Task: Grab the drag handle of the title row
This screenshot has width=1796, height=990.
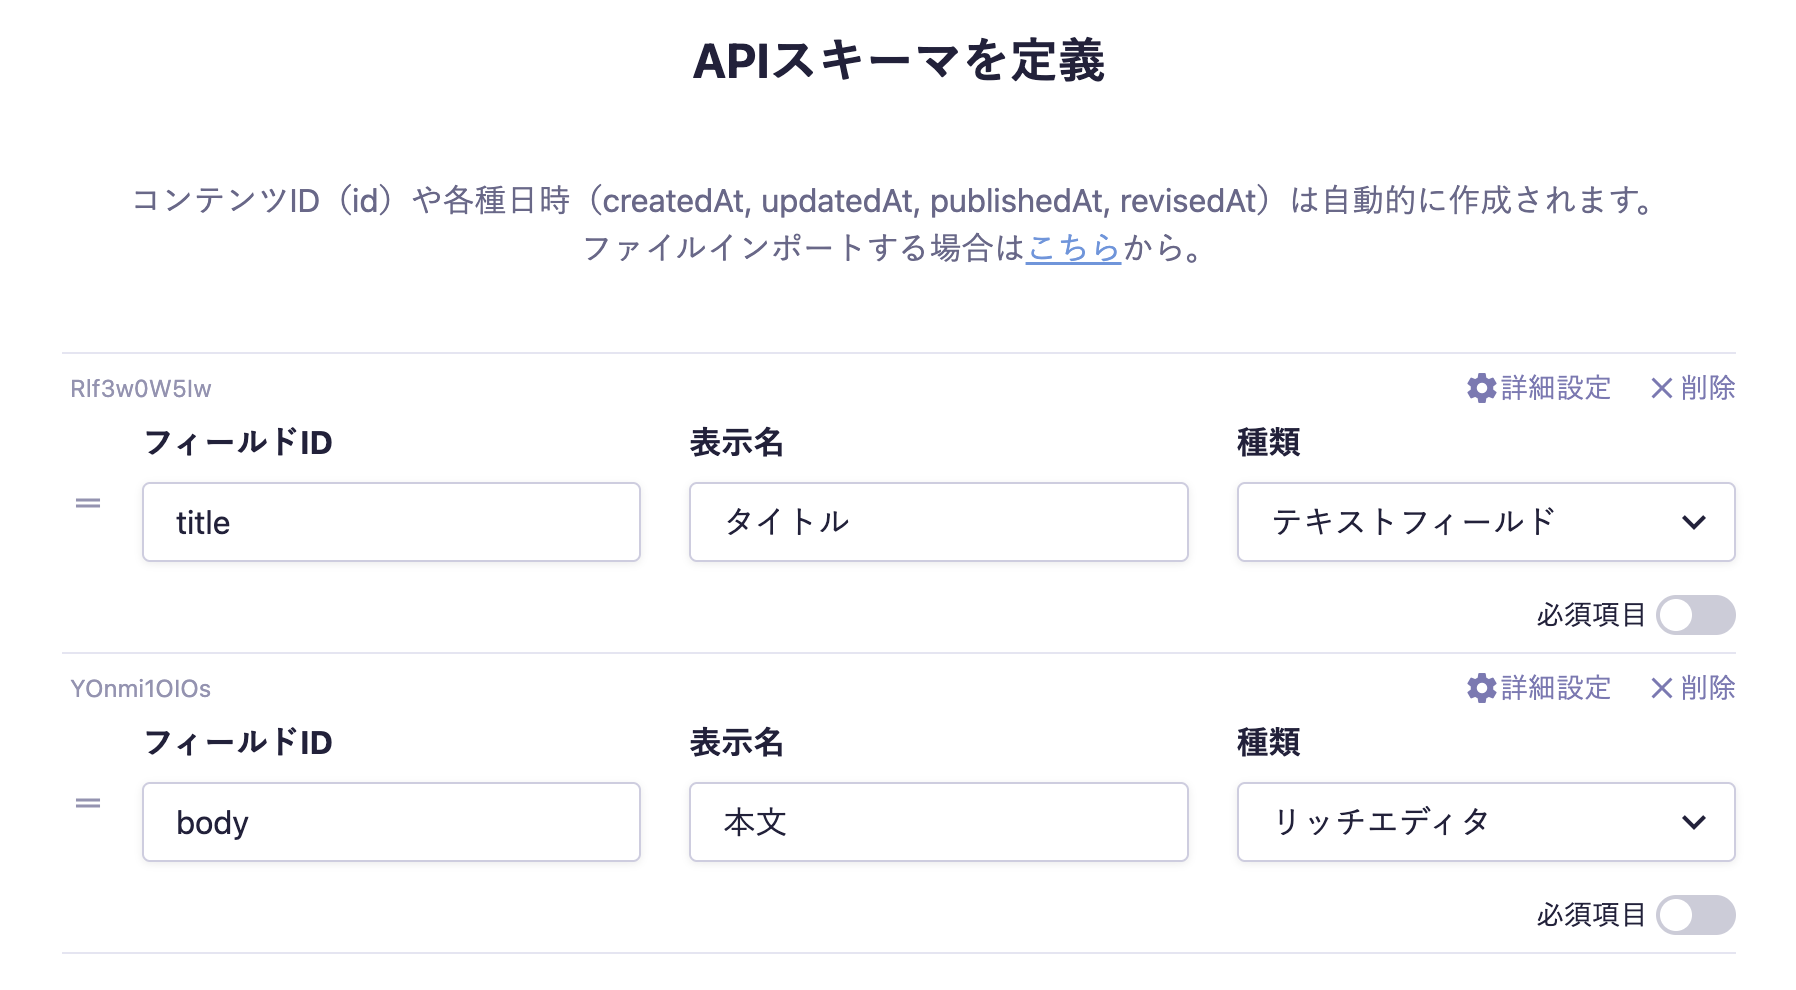Action: point(88,503)
